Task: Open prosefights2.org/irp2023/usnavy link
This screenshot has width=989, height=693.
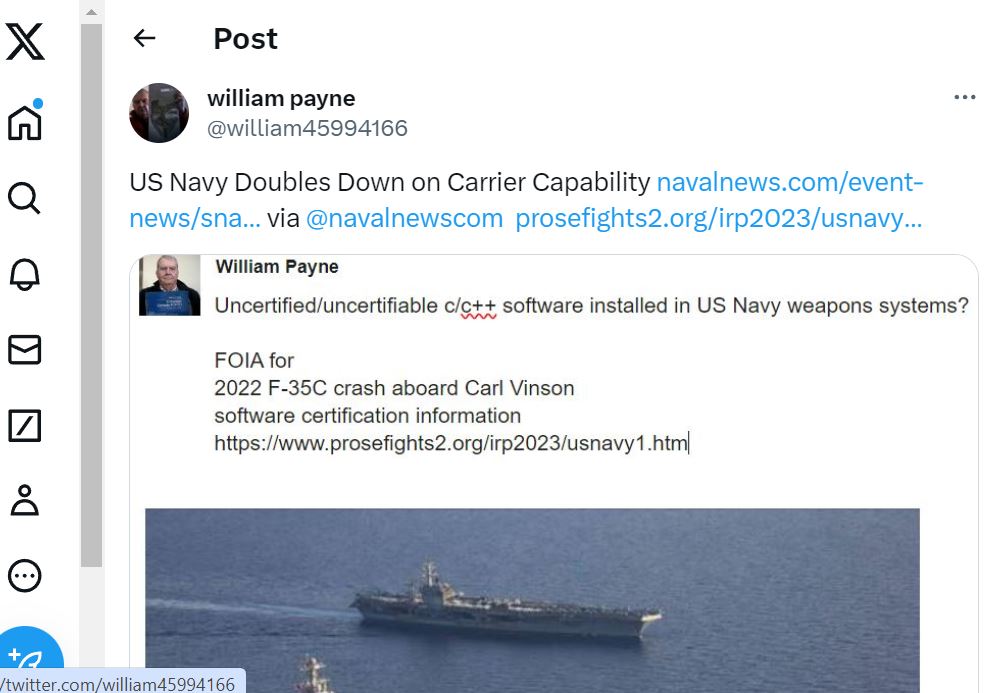Action: [718, 218]
